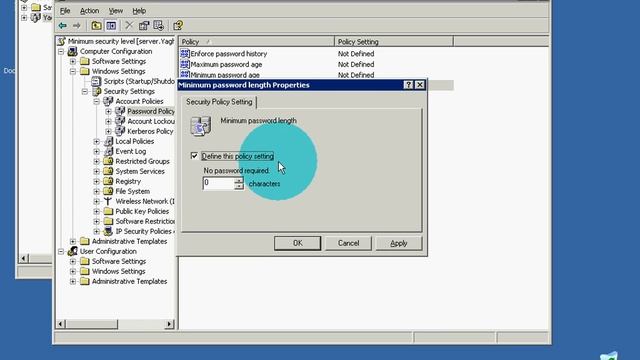The height and width of the screenshot is (360, 640).
Task: Select Account Lockout Policy tree item
Action: tap(151, 121)
